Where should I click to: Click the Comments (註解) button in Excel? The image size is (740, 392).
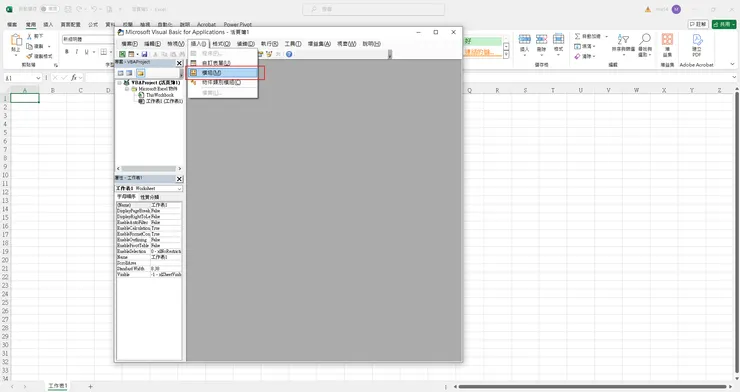(x=698, y=24)
